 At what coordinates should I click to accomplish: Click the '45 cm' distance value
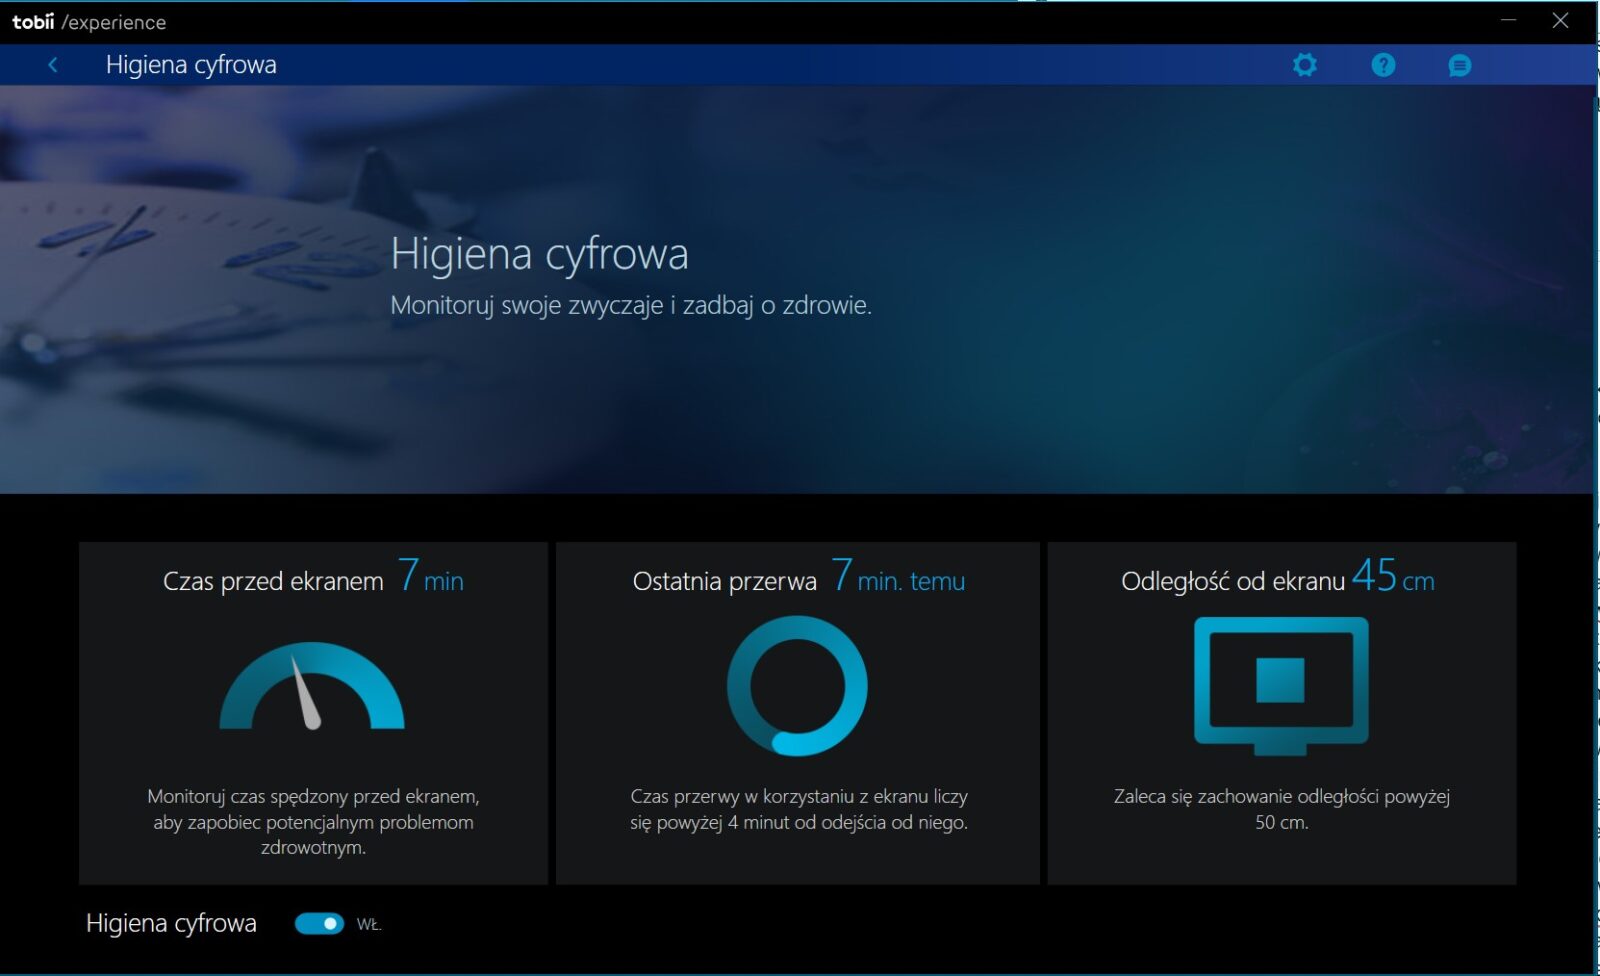1392,577
